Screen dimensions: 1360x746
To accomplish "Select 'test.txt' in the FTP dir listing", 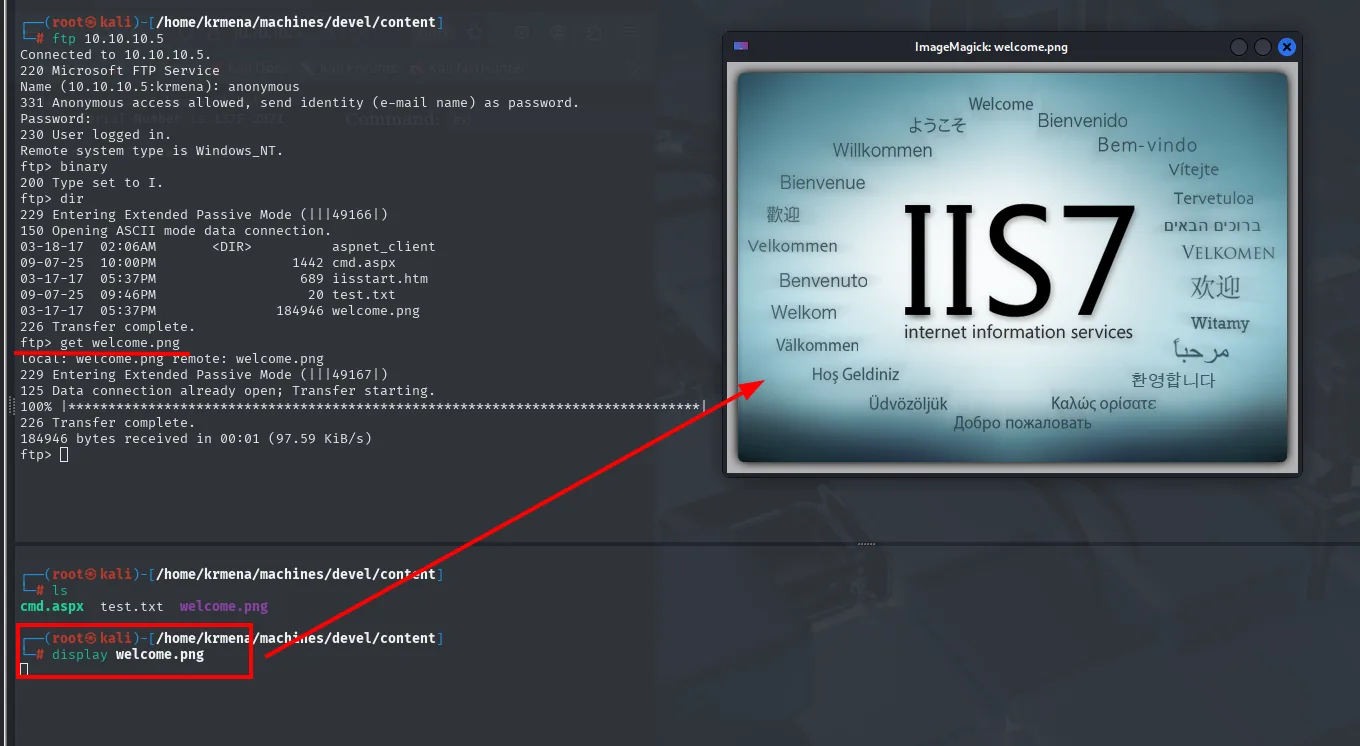I will (364, 294).
